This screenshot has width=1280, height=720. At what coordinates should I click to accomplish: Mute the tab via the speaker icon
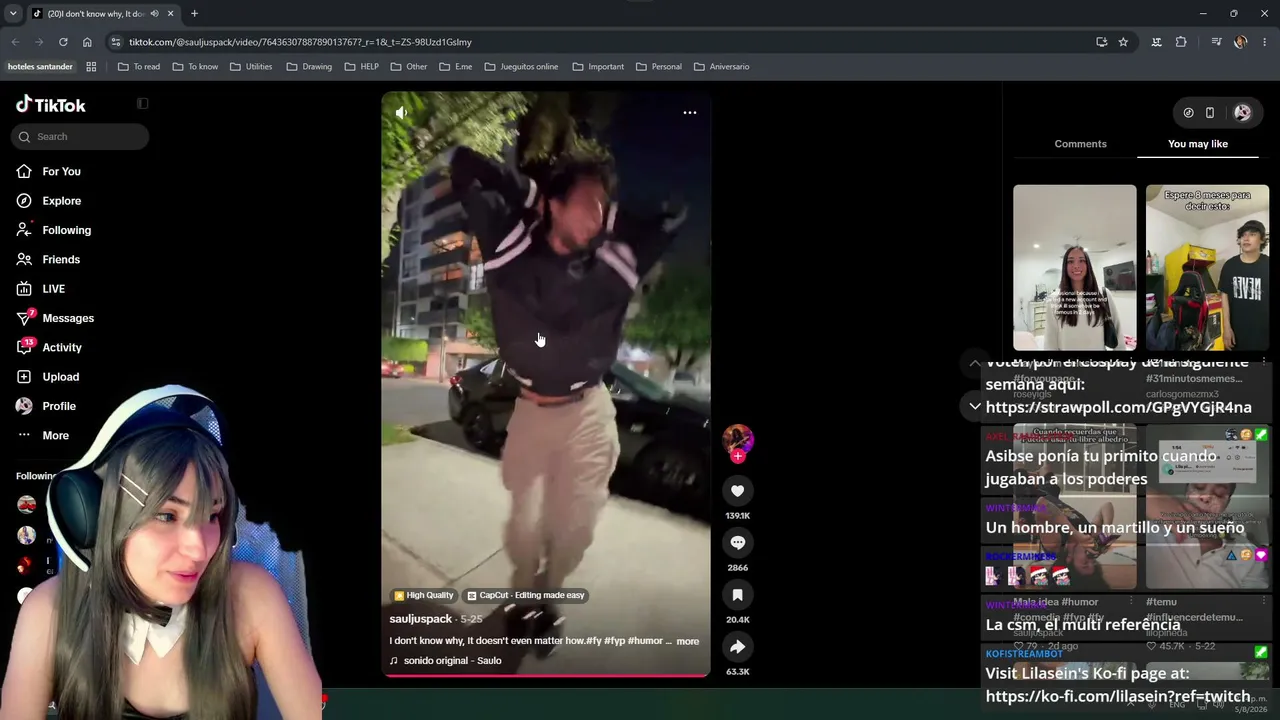coord(154,14)
